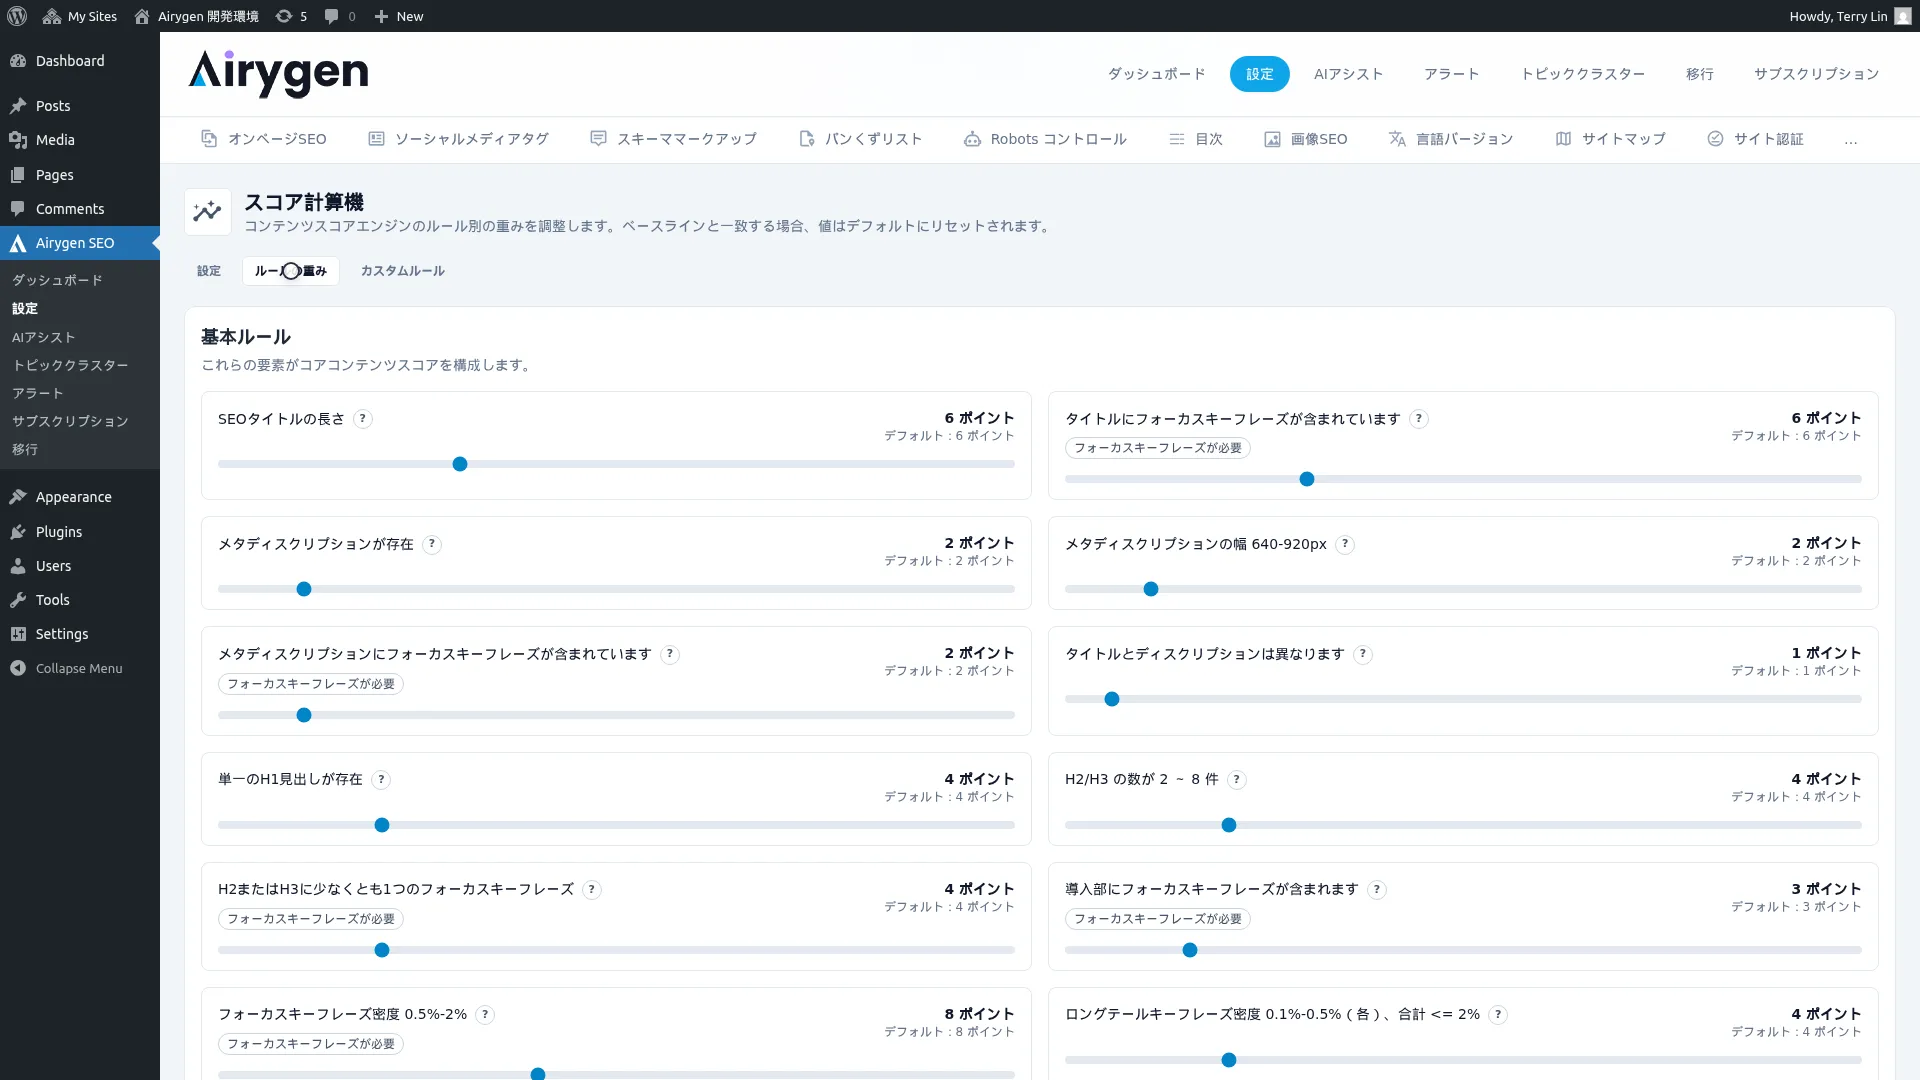Adjust the SEOタイトルの長さ weight slider
The image size is (1920, 1080).
pyautogui.click(x=616, y=464)
